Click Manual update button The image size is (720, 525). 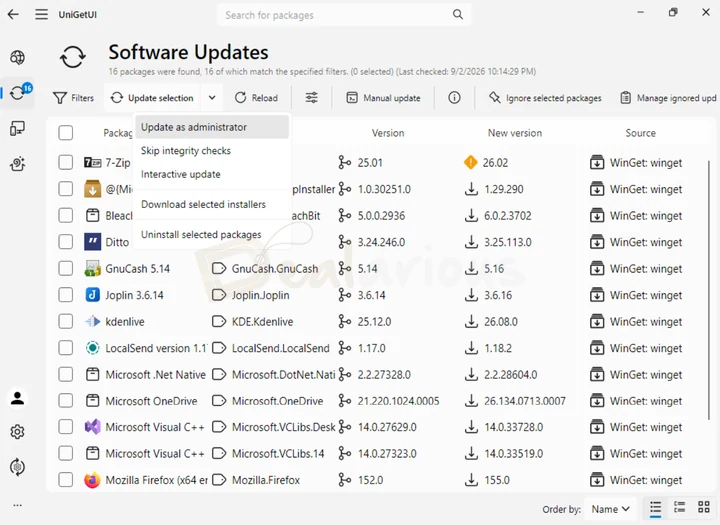coord(383,98)
